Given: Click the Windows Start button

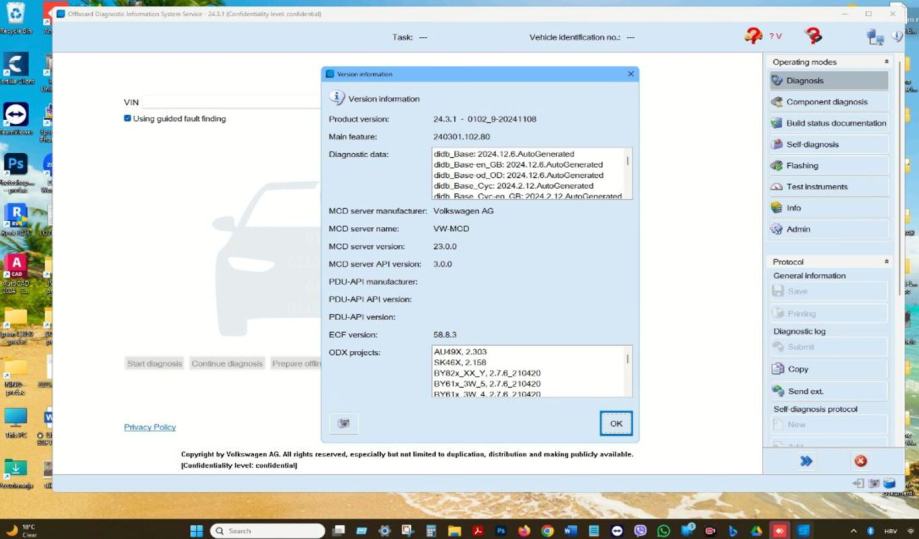Looking at the screenshot, I should [196, 531].
